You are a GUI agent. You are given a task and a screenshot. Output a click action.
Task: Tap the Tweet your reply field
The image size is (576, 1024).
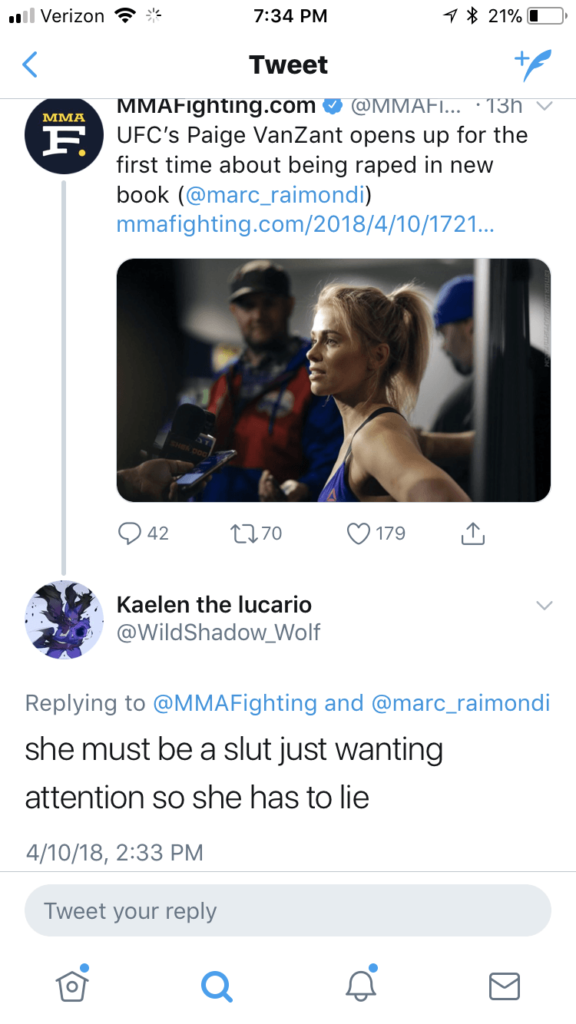pos(288,911)
